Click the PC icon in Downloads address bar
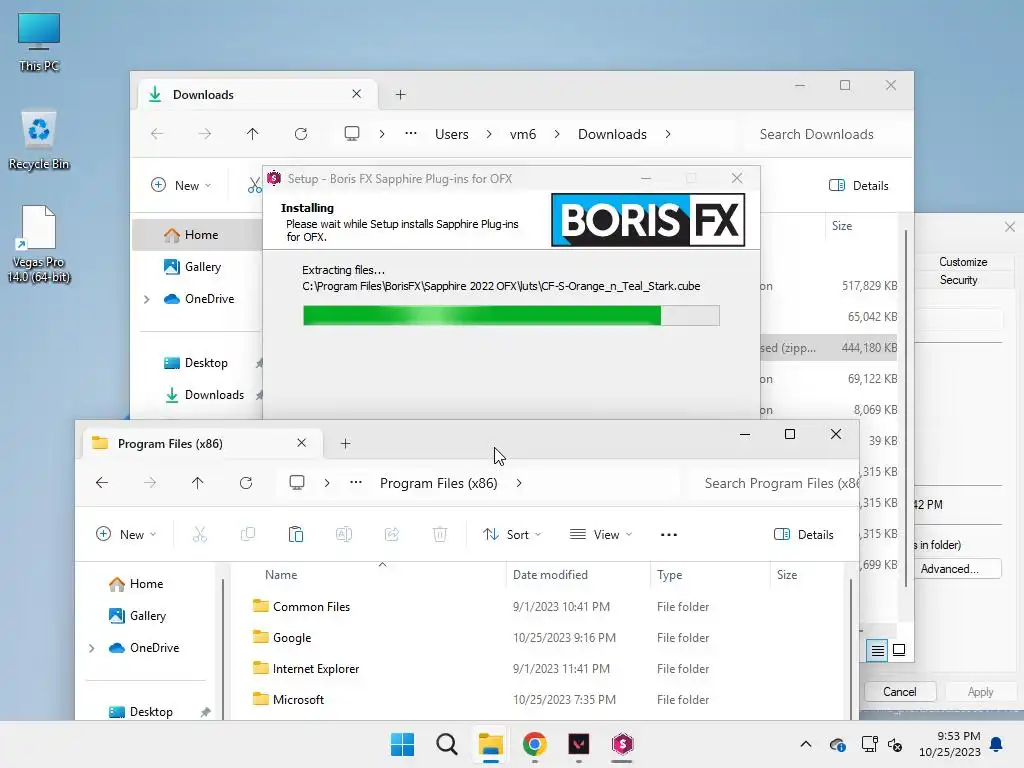1024x768 pixels. pos(352,134)
